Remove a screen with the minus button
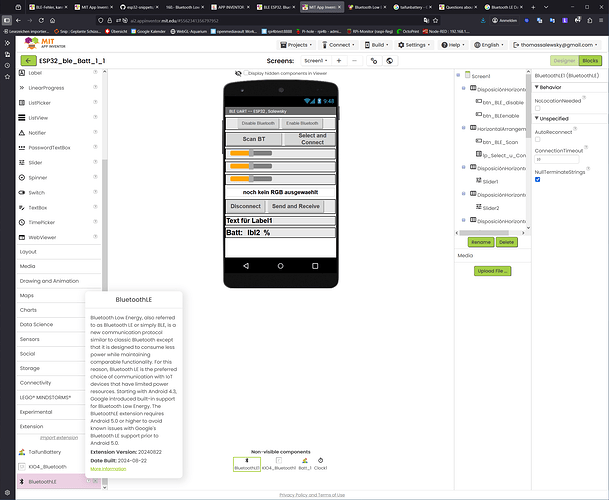The height and width of the screenshot is (500, 609). point(354,61)
